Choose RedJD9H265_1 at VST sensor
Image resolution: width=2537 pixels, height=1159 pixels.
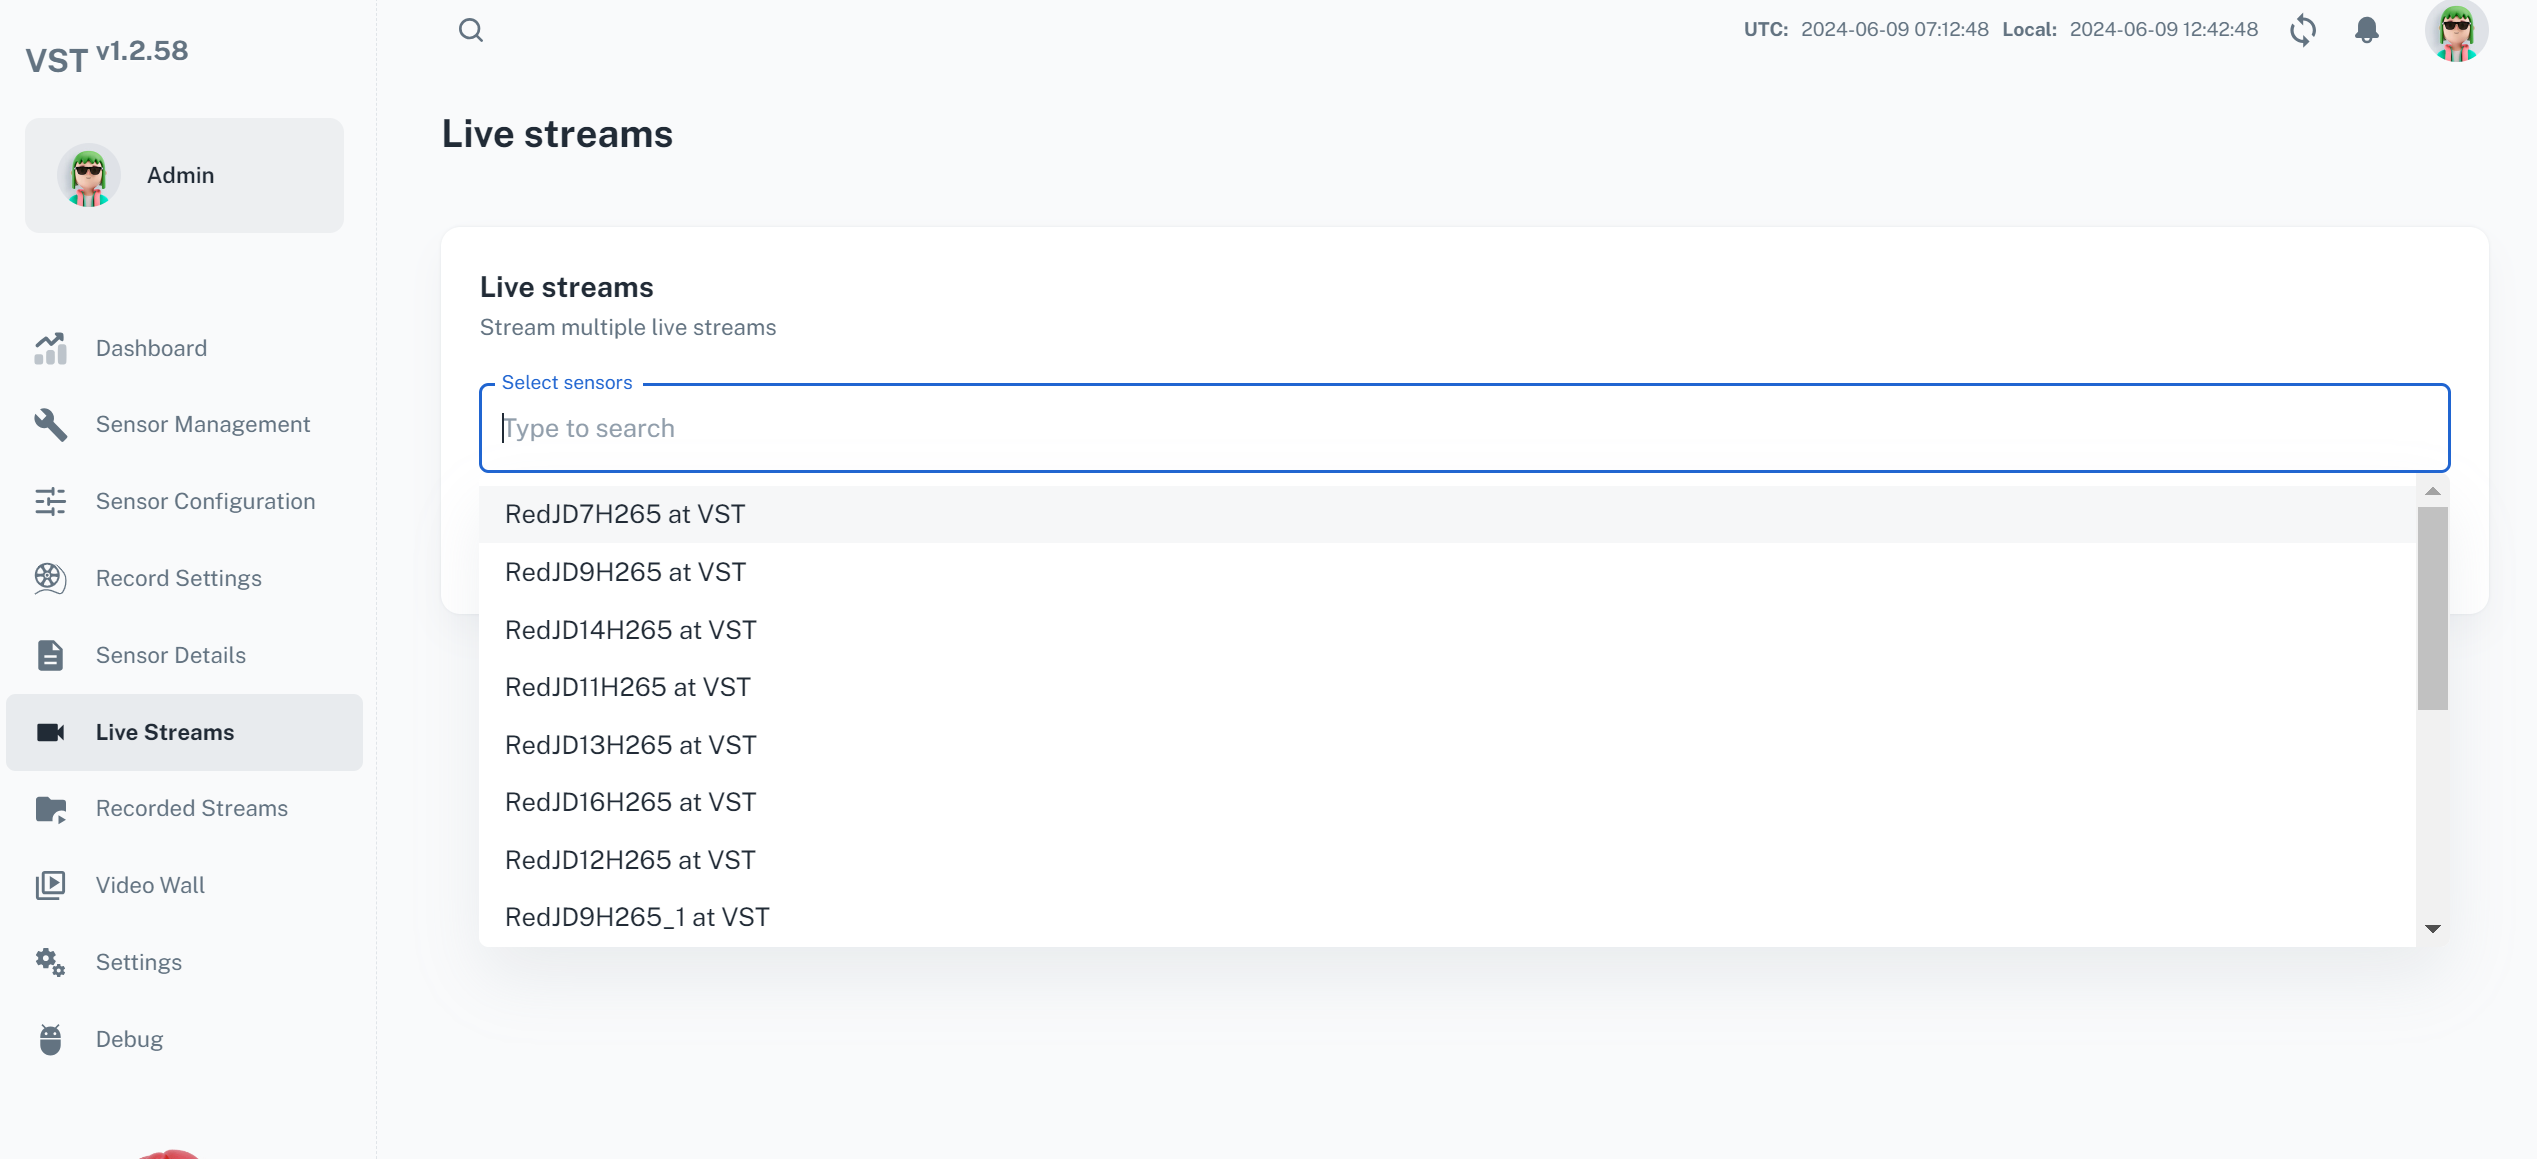coord(637,917)
